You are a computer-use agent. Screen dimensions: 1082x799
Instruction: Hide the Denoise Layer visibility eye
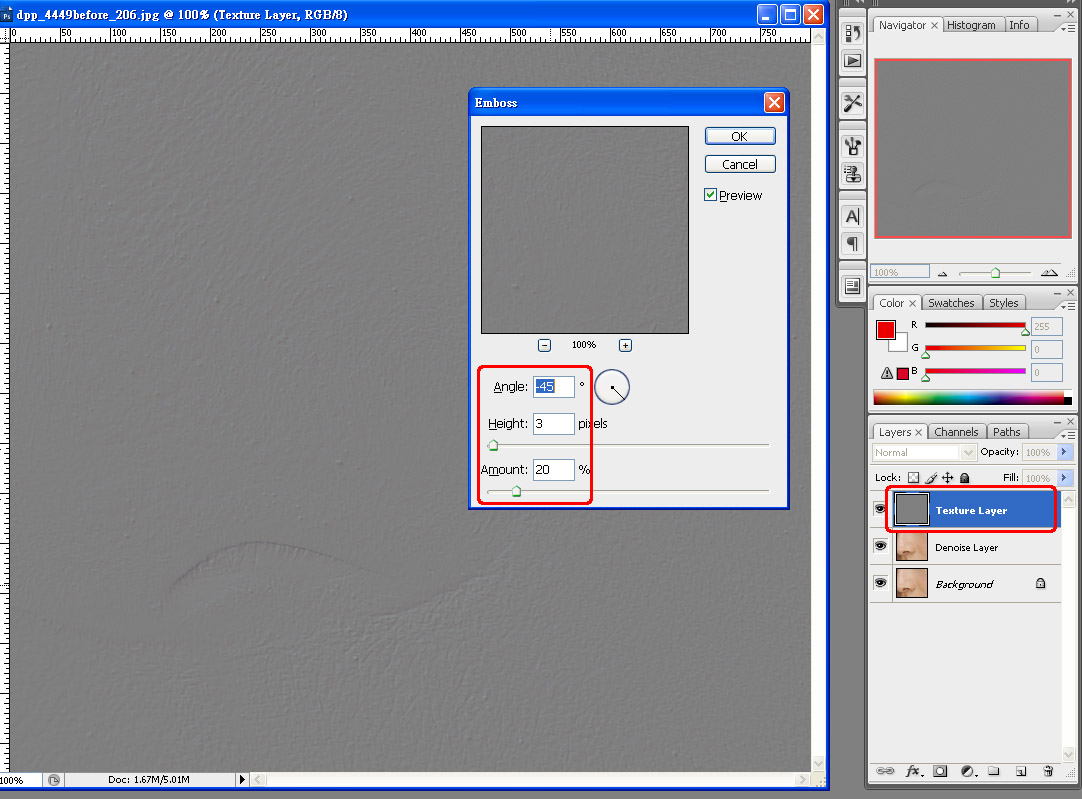click(x=880, y=546)
